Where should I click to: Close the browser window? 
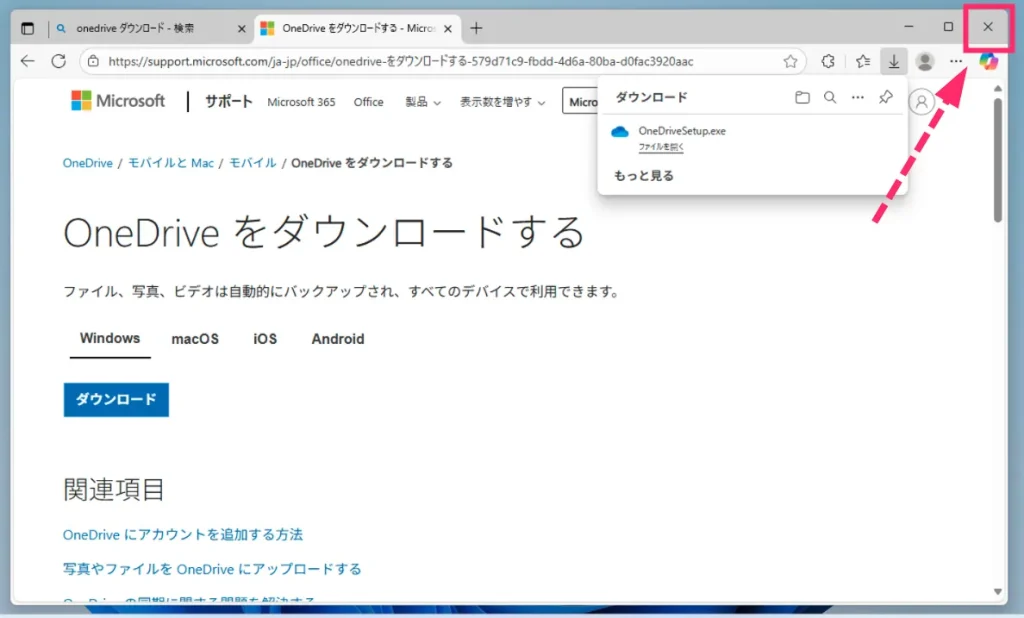coord(988,27)
